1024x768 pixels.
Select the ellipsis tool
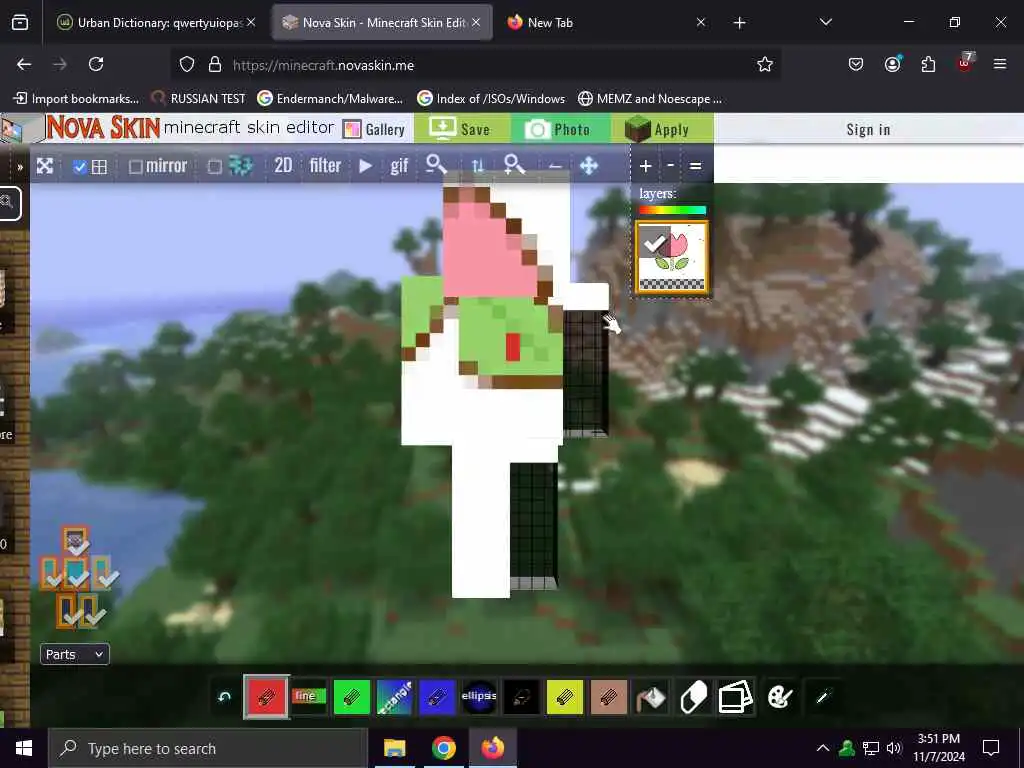479,697
